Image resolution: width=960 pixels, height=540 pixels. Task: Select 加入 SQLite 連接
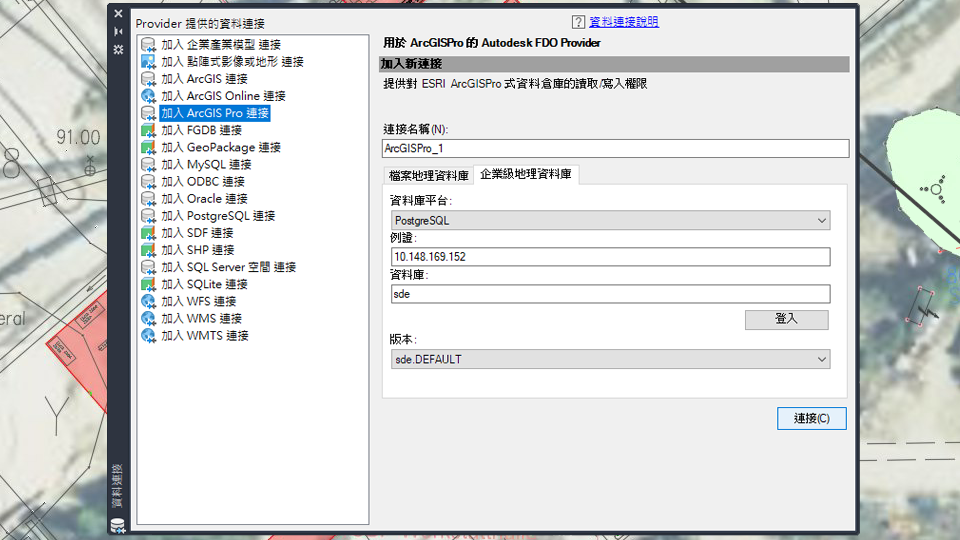point(204,285)
